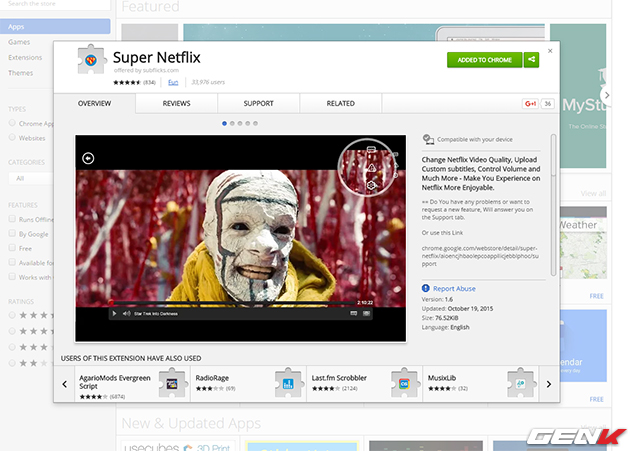Select Extensions in the store sidebar
This screenshot has width=630, height=451.
click(25, 57)
